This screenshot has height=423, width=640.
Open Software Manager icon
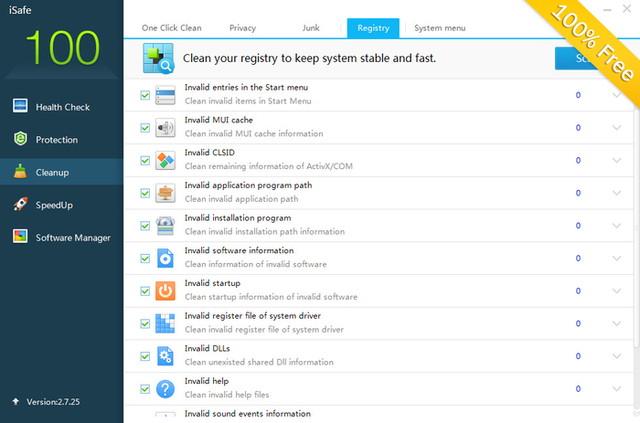[20, 236]
